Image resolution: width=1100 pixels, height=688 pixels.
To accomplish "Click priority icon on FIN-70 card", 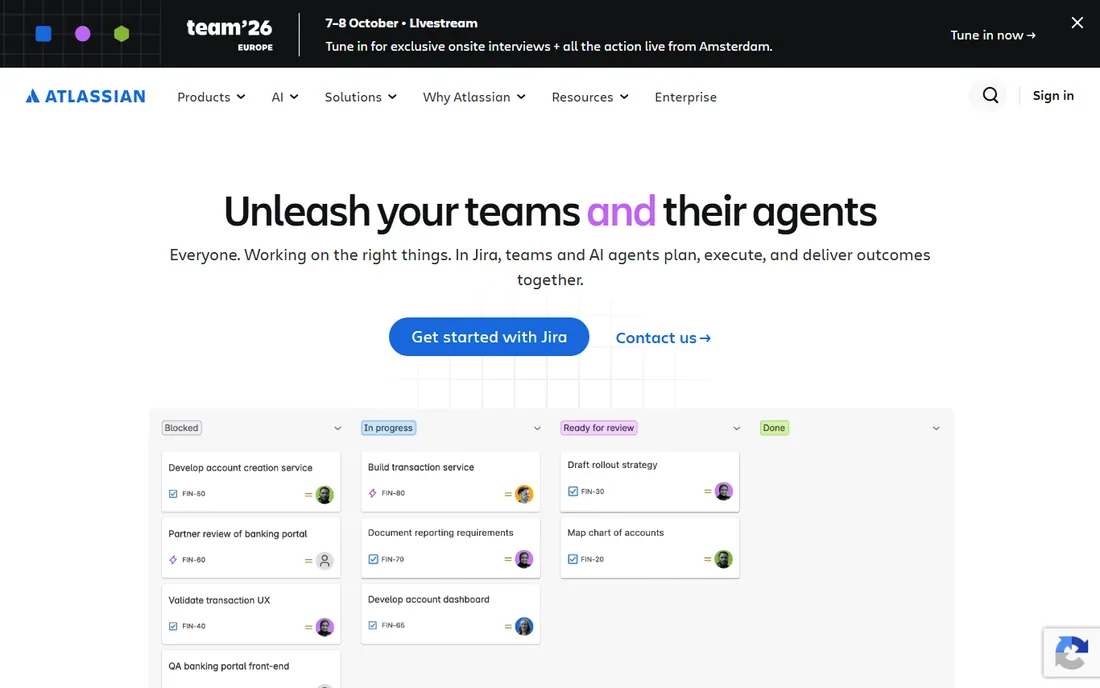I will click(508, 559).
